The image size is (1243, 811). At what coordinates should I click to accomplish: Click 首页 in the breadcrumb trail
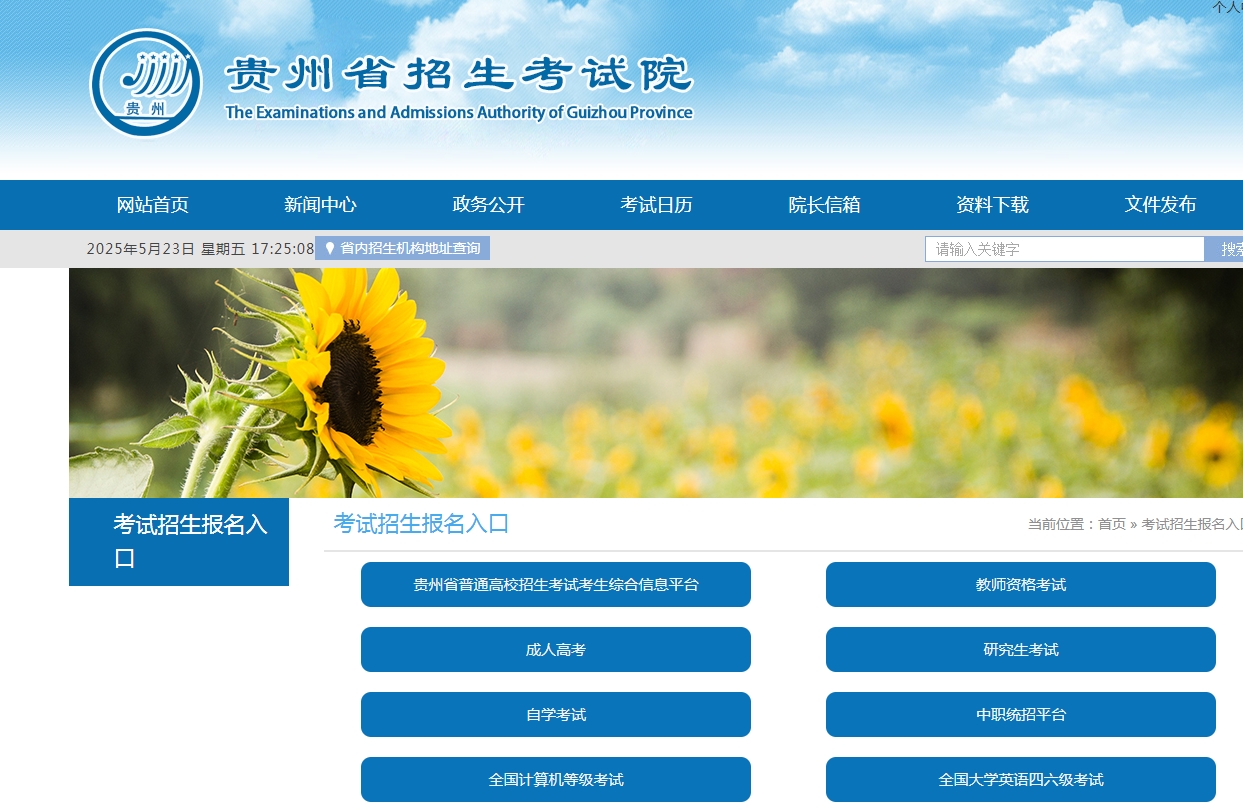pos(1110,523)
